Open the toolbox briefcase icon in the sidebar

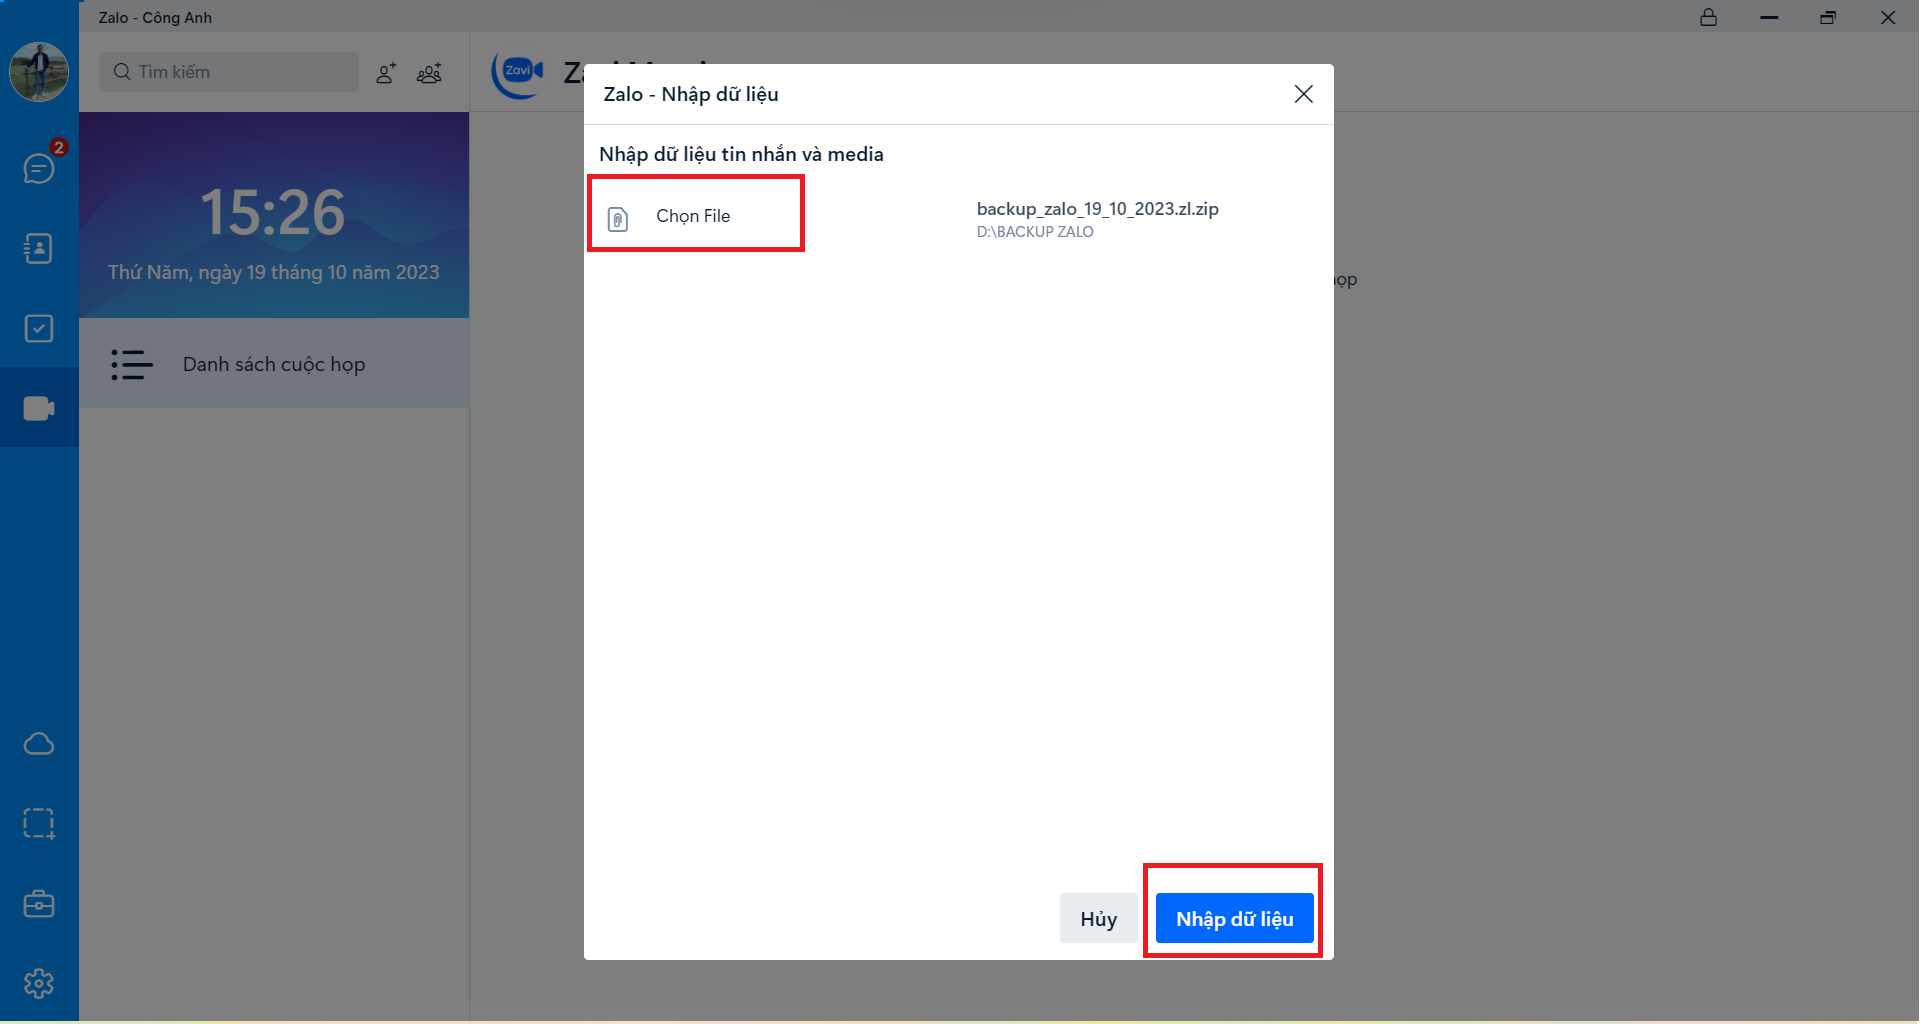[39, 904]
